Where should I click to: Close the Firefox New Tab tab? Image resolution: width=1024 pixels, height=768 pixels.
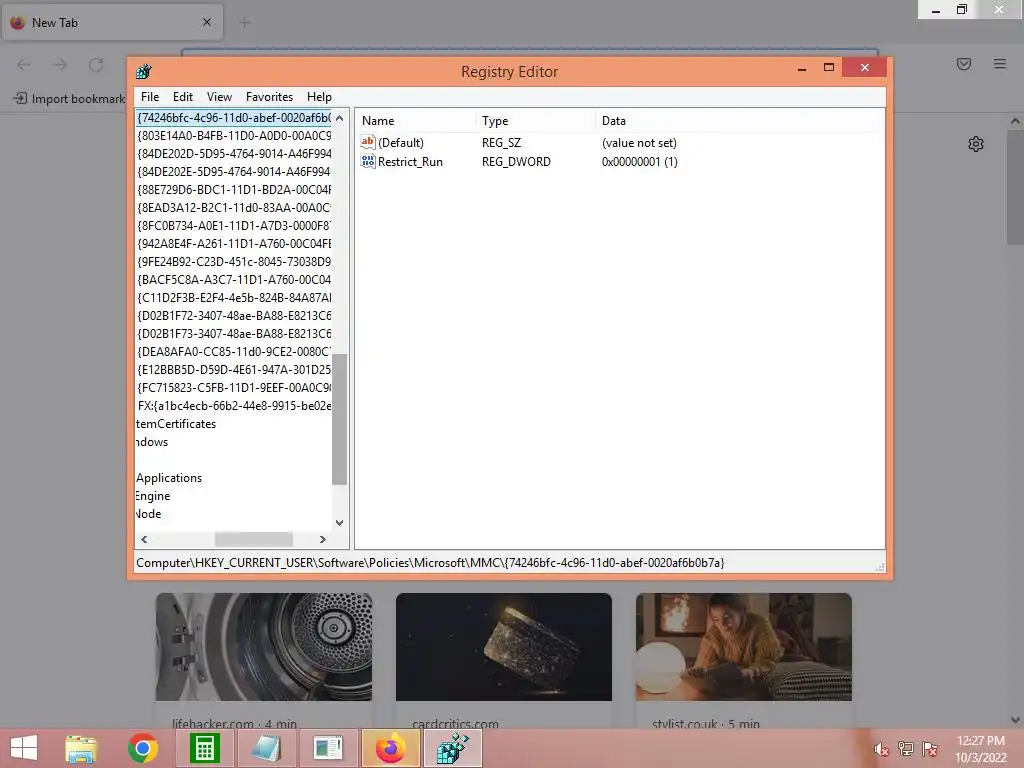[207, 22]
